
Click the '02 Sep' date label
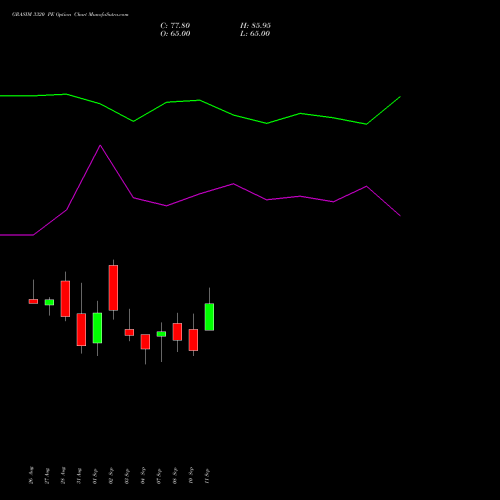click(x=111, y=475)
